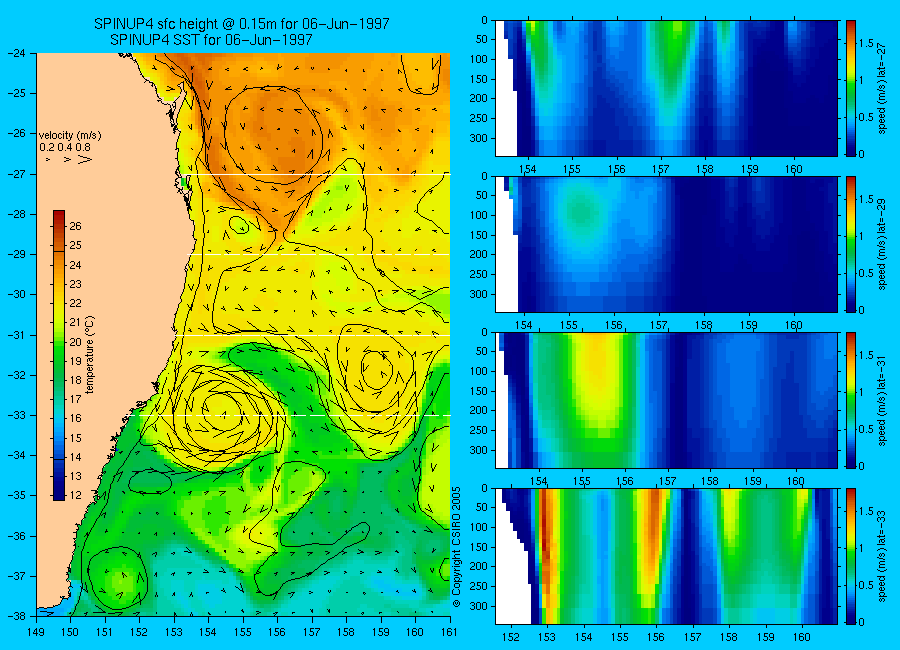
Task: Click the subtitle "SPINUP4 SST for 06-Jun-1997"
Action: tap(211, 40)
